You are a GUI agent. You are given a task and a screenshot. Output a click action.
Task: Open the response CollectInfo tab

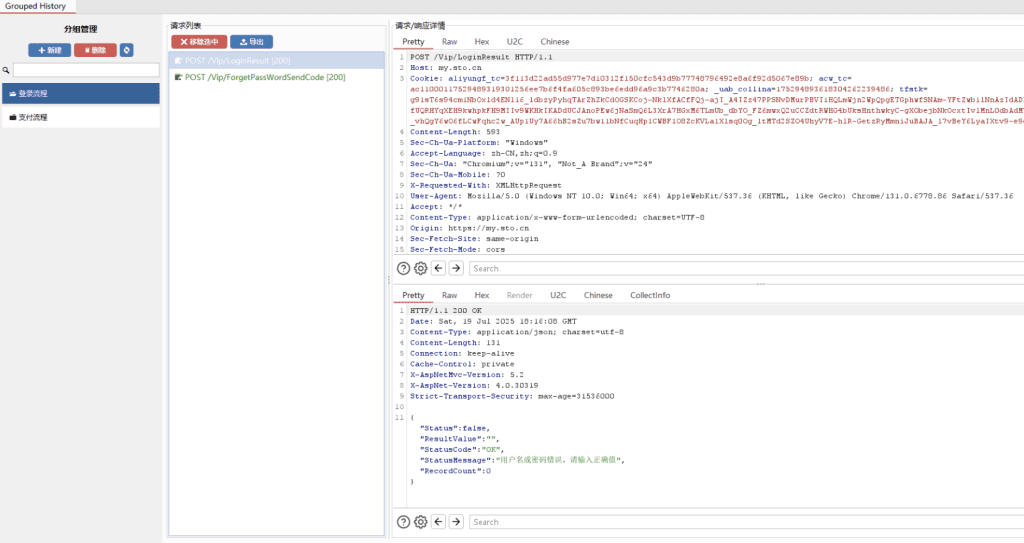650,295
